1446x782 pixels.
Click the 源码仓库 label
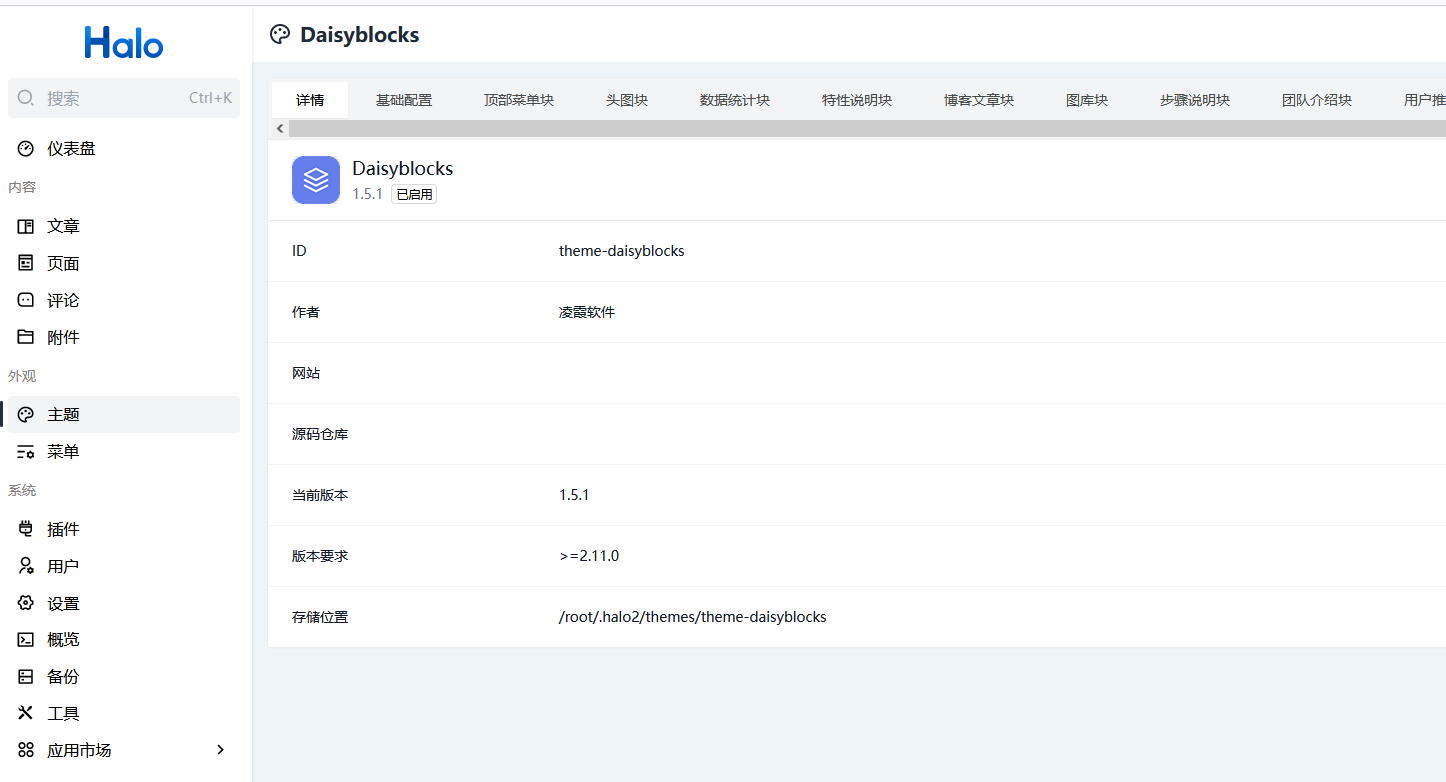(x=320, y=434)
